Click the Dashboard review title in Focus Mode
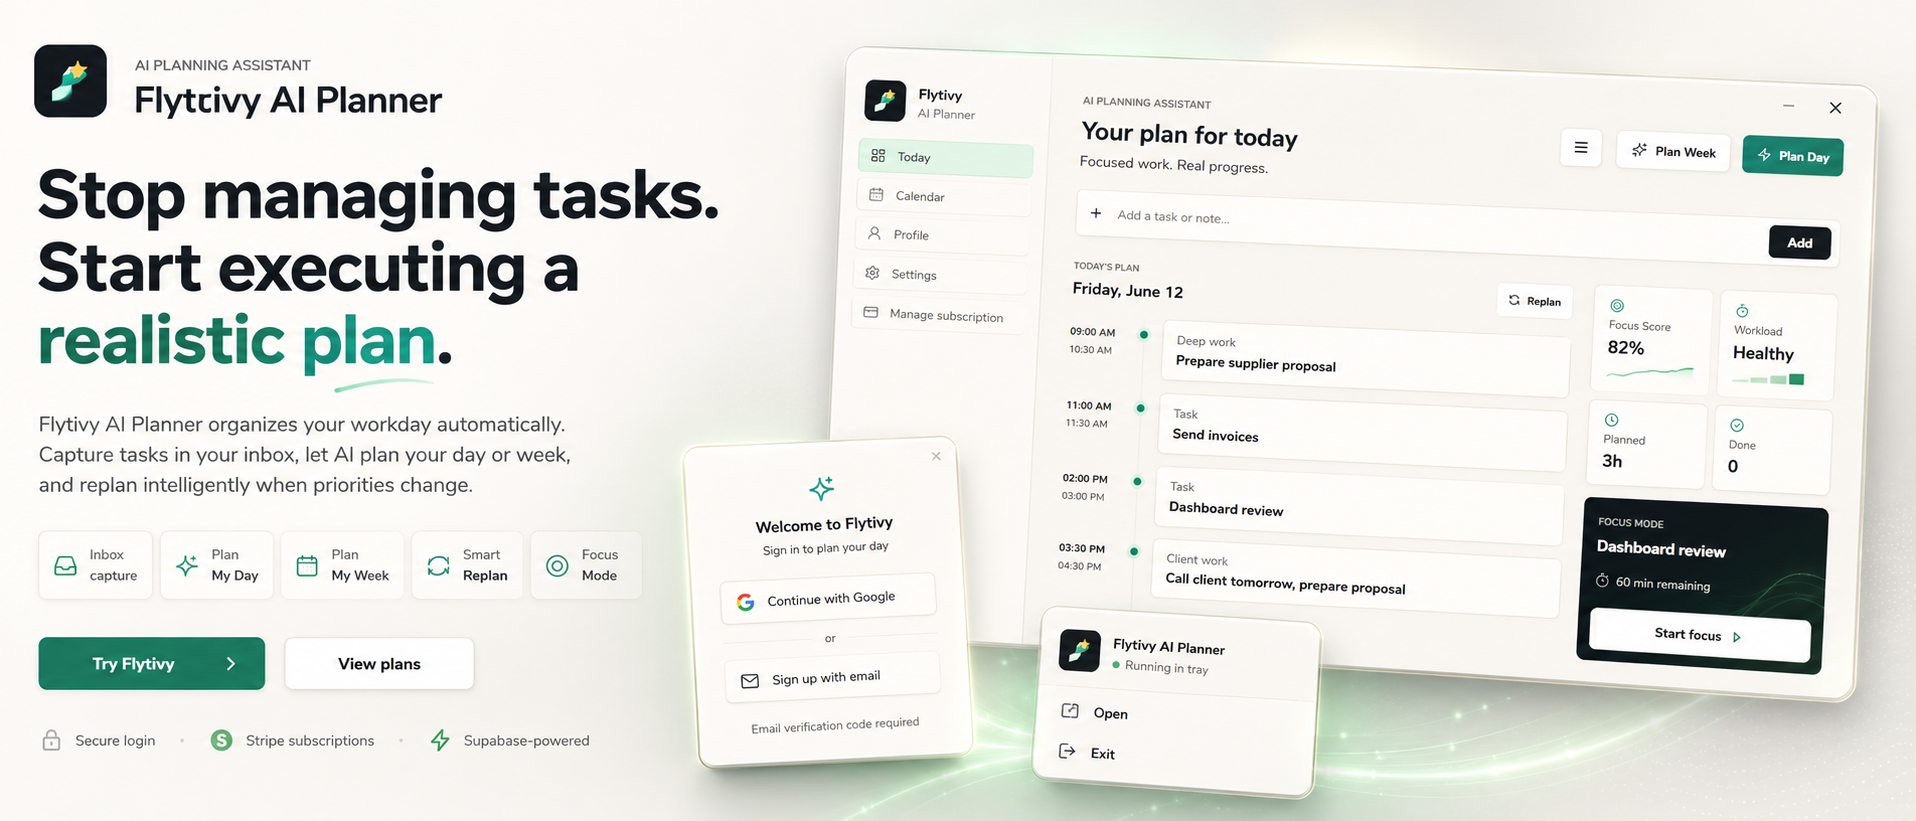 pyautogui.click(x=1661, y=549)
